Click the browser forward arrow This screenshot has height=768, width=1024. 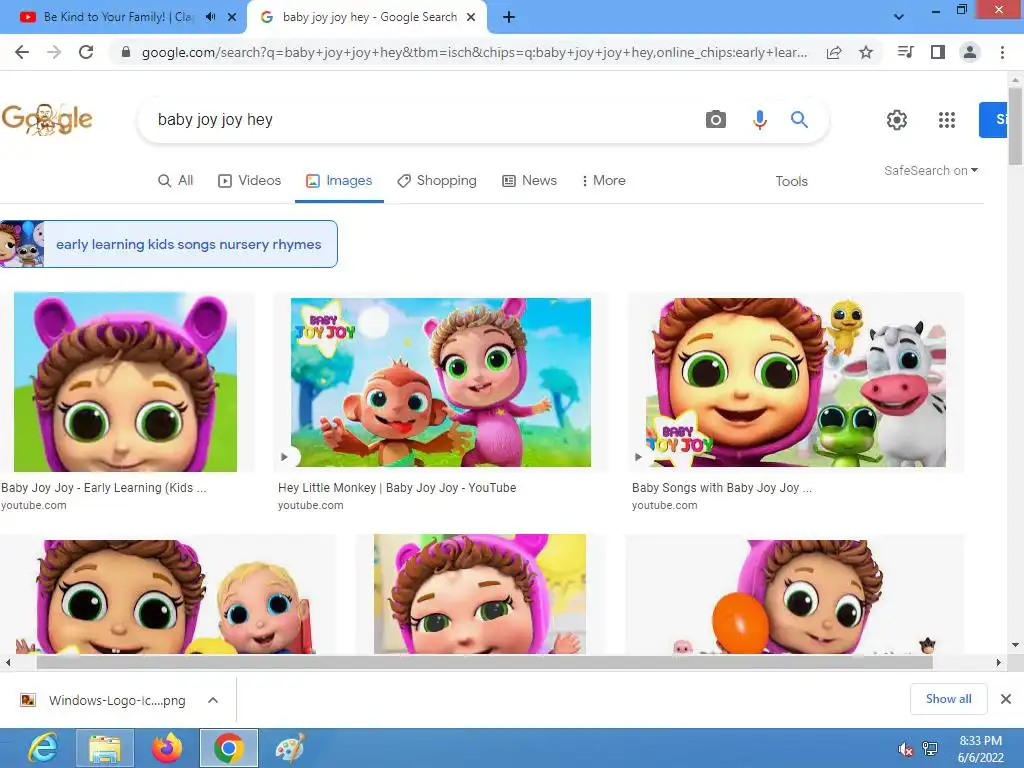[x=54, y=52]
